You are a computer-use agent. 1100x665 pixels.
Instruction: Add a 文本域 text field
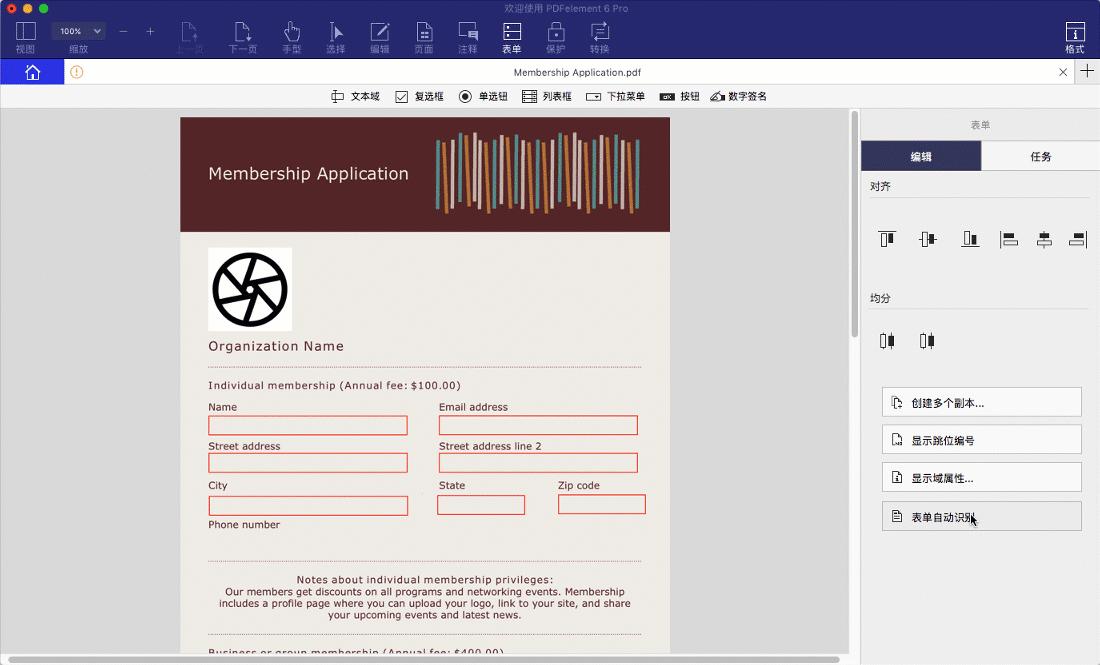[355, 96]
